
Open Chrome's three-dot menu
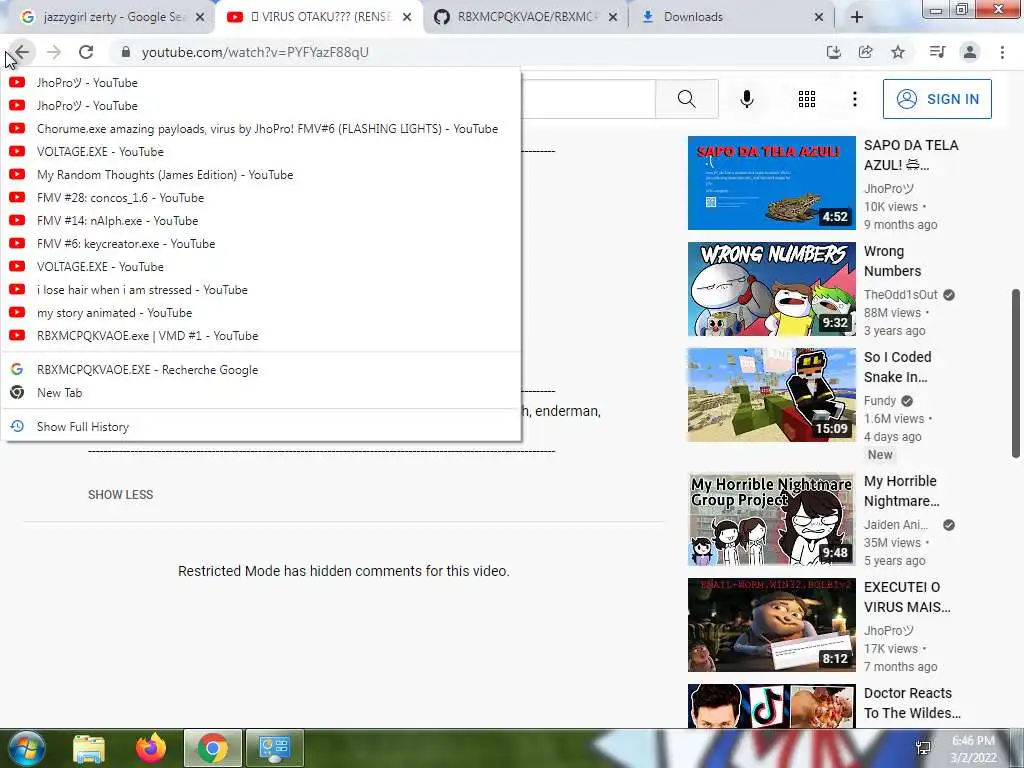click(1002, 52)
